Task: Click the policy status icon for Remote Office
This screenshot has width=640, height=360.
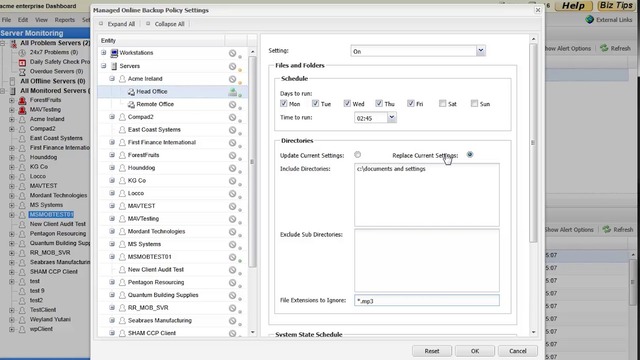Action: 232,104
